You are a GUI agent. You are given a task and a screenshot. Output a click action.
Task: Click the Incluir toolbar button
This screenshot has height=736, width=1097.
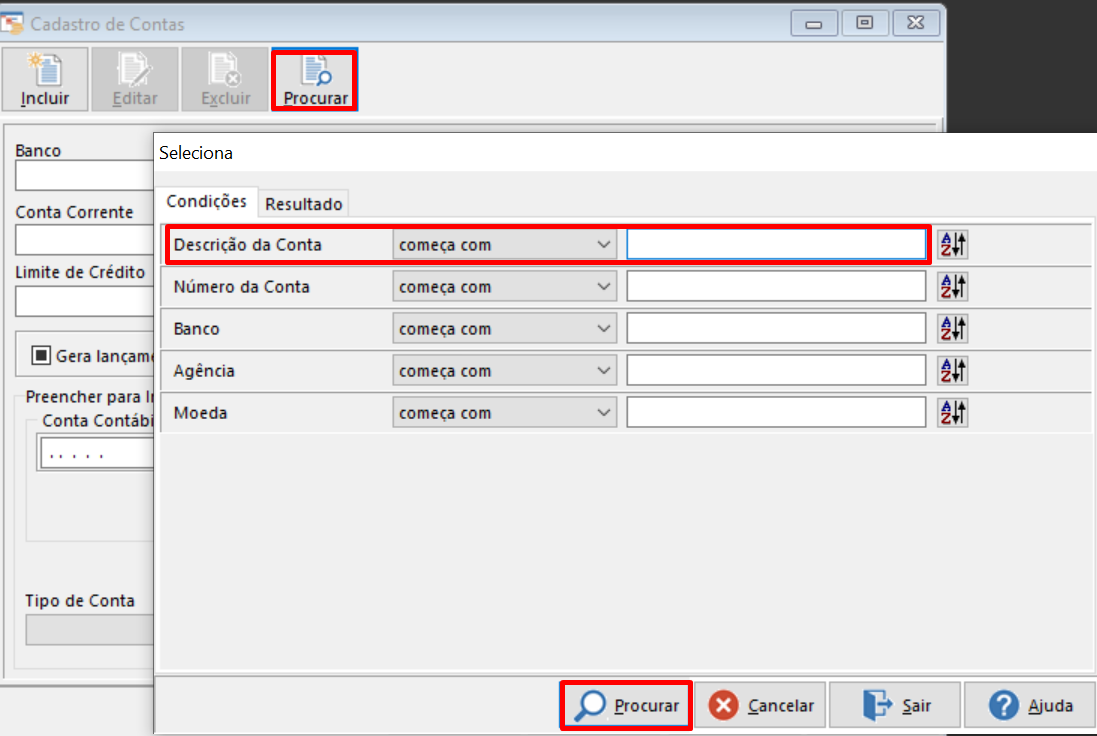coord(45,79)
